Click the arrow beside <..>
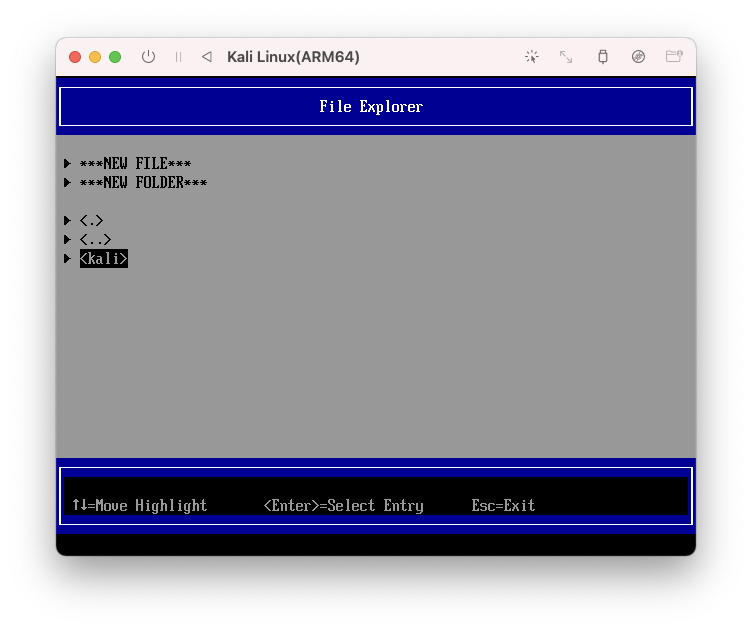The width and height of the screenshot is (752, 630). pos(67,239)
